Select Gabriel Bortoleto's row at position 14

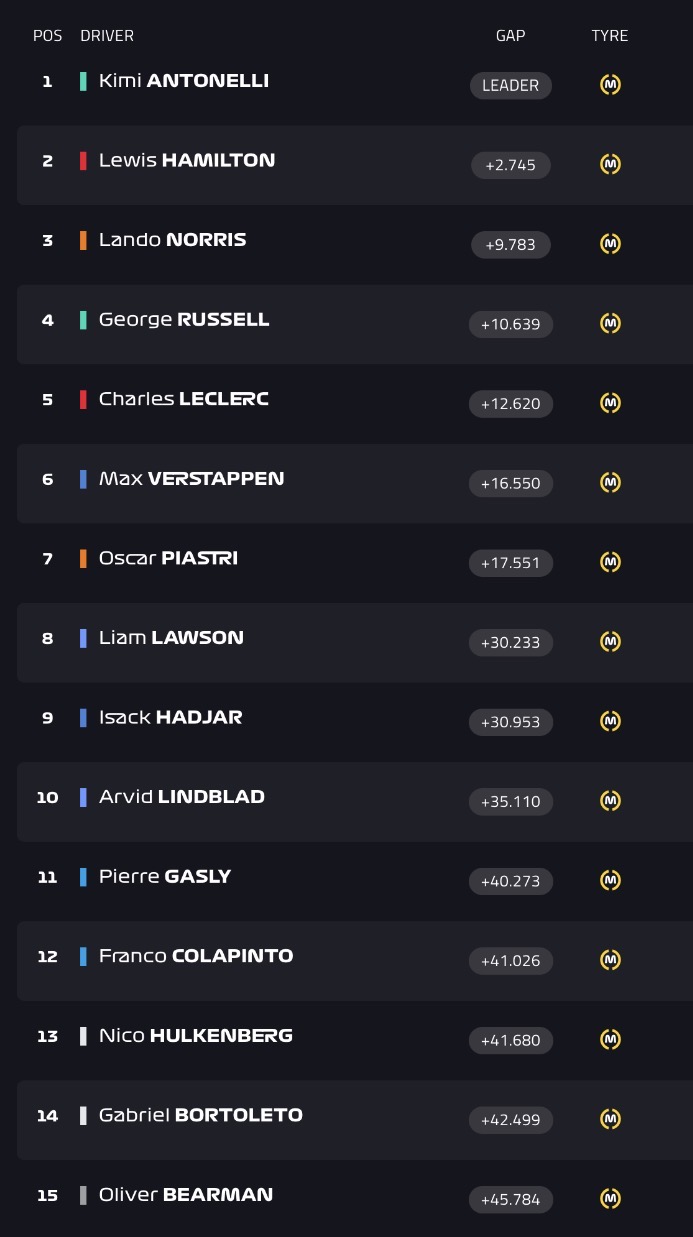pos(355,1120)
